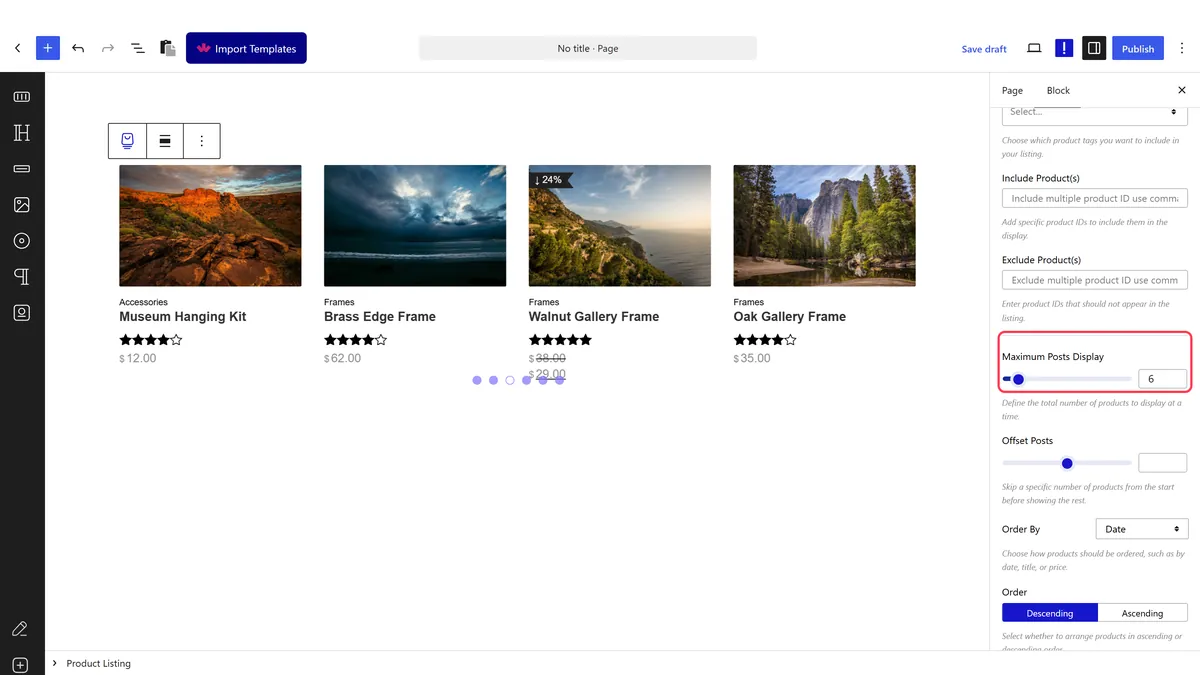This screenshot has height=675, width=1200.
Task: Click the laptop preview icon
Action: pyautogui.click(x=1034, y=48)
